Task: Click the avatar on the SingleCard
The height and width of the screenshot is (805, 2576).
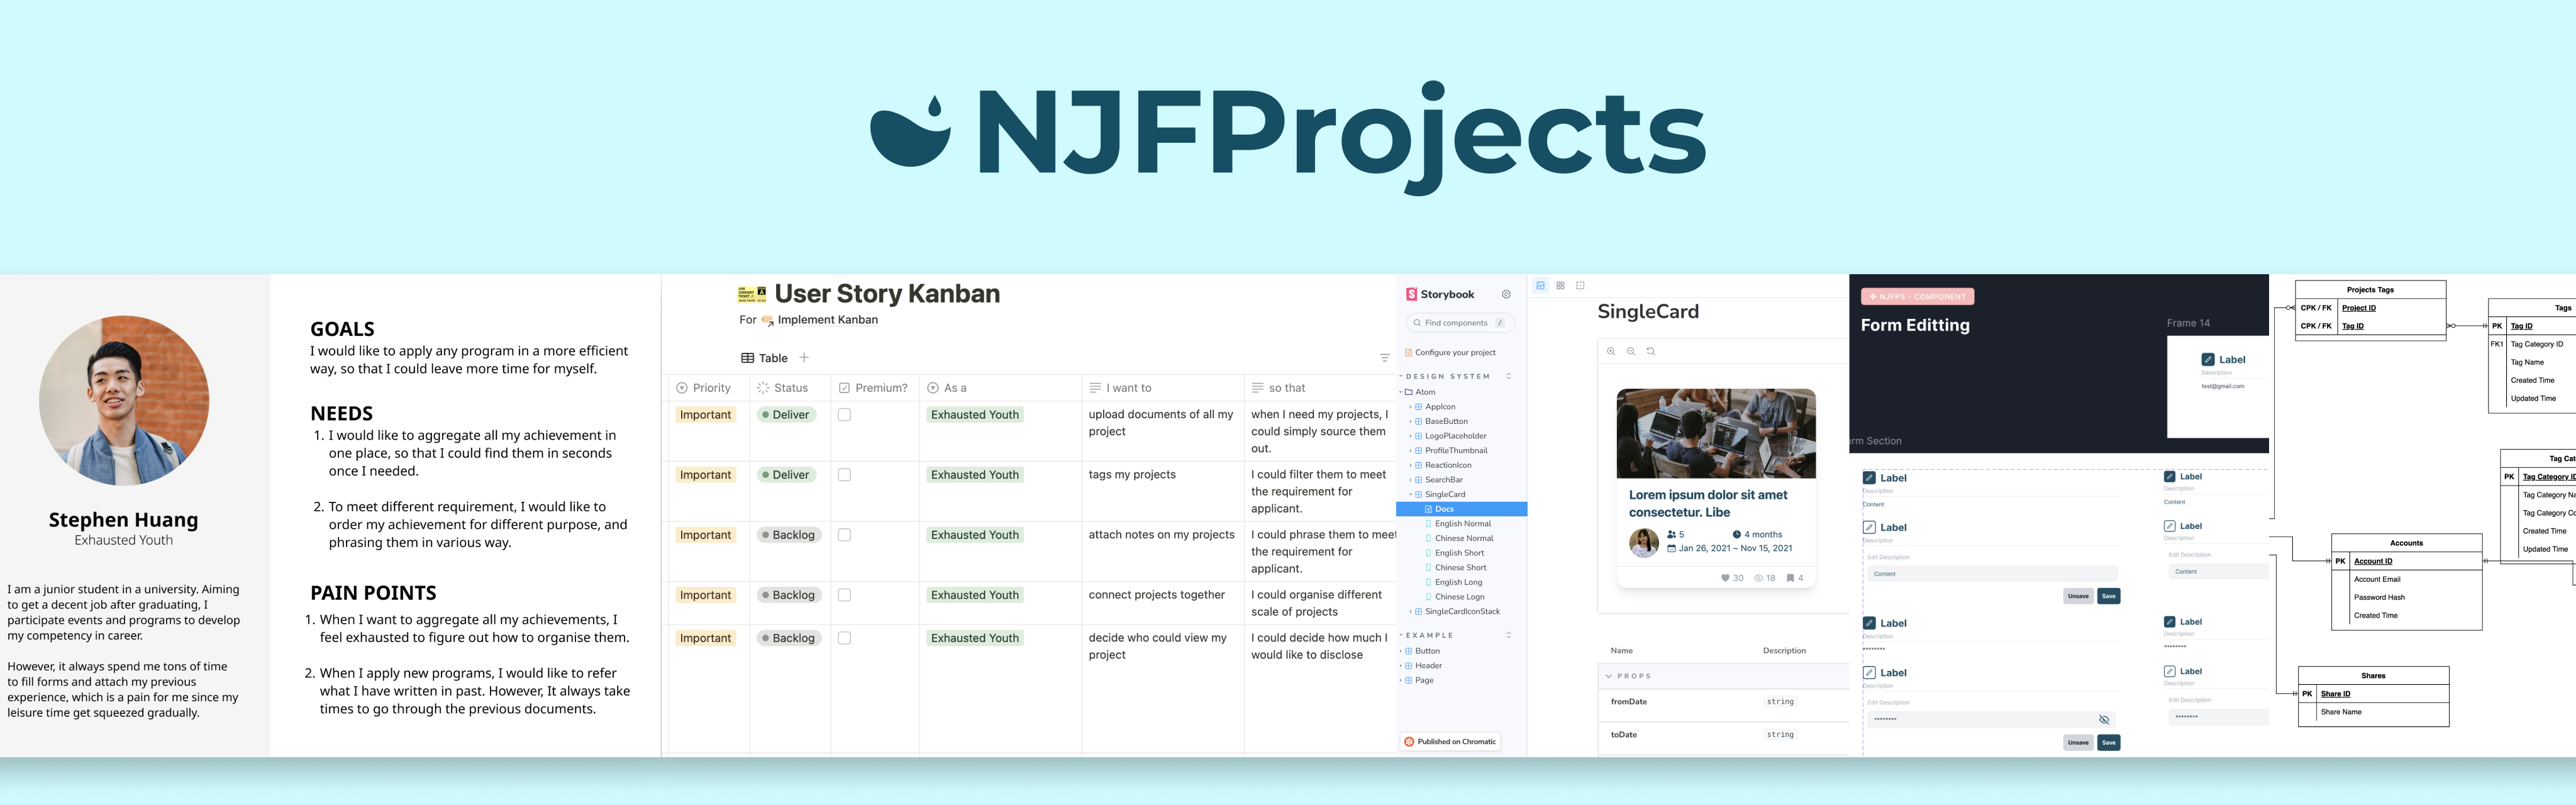Action: tap(1644, 542)
